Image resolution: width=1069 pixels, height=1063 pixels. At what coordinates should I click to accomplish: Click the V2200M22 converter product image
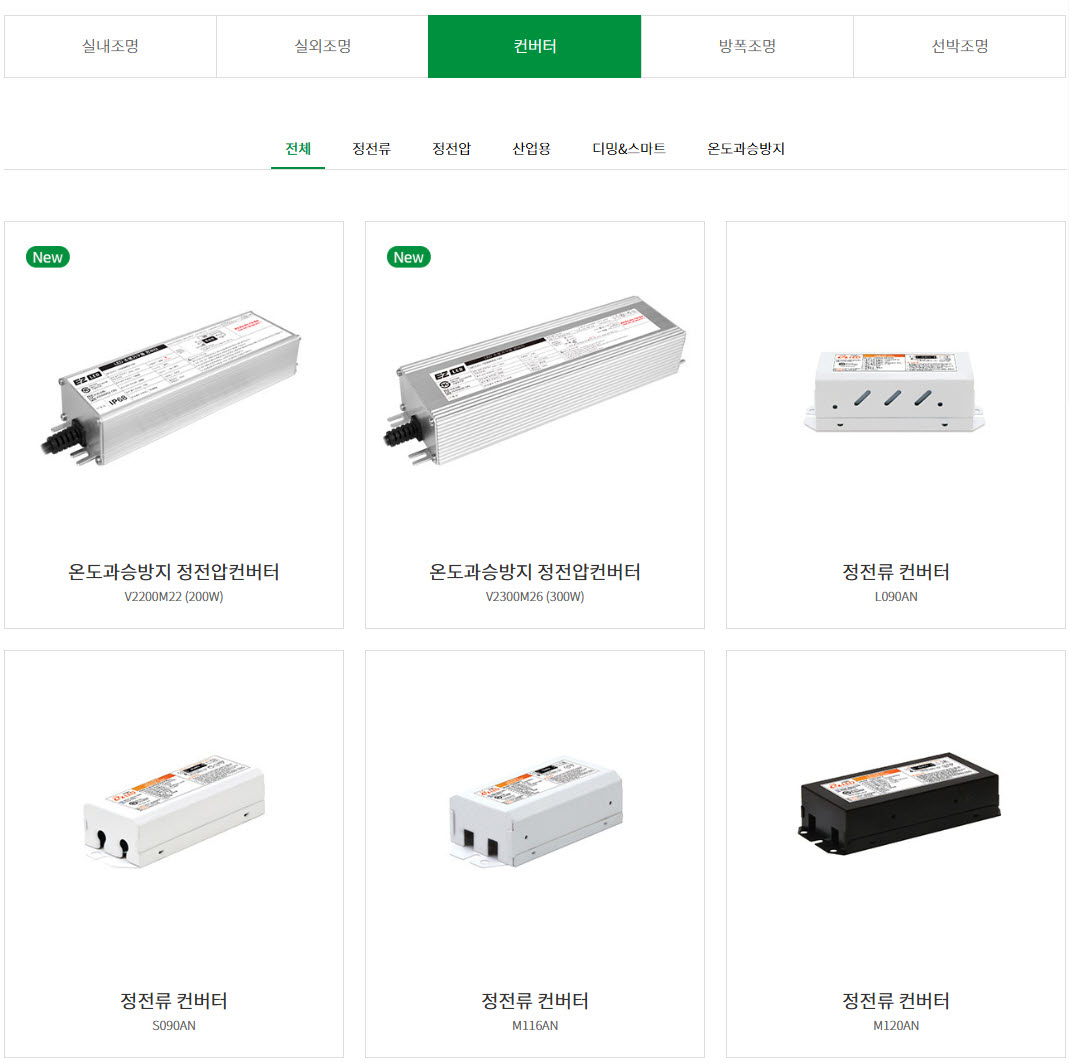(x=170, y=389)
